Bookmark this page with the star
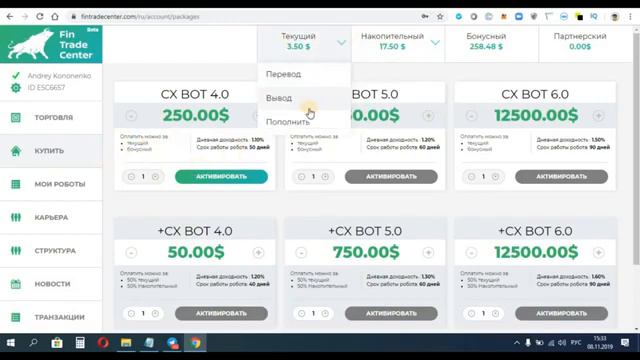The image size is (640, 360). [440, 17]
